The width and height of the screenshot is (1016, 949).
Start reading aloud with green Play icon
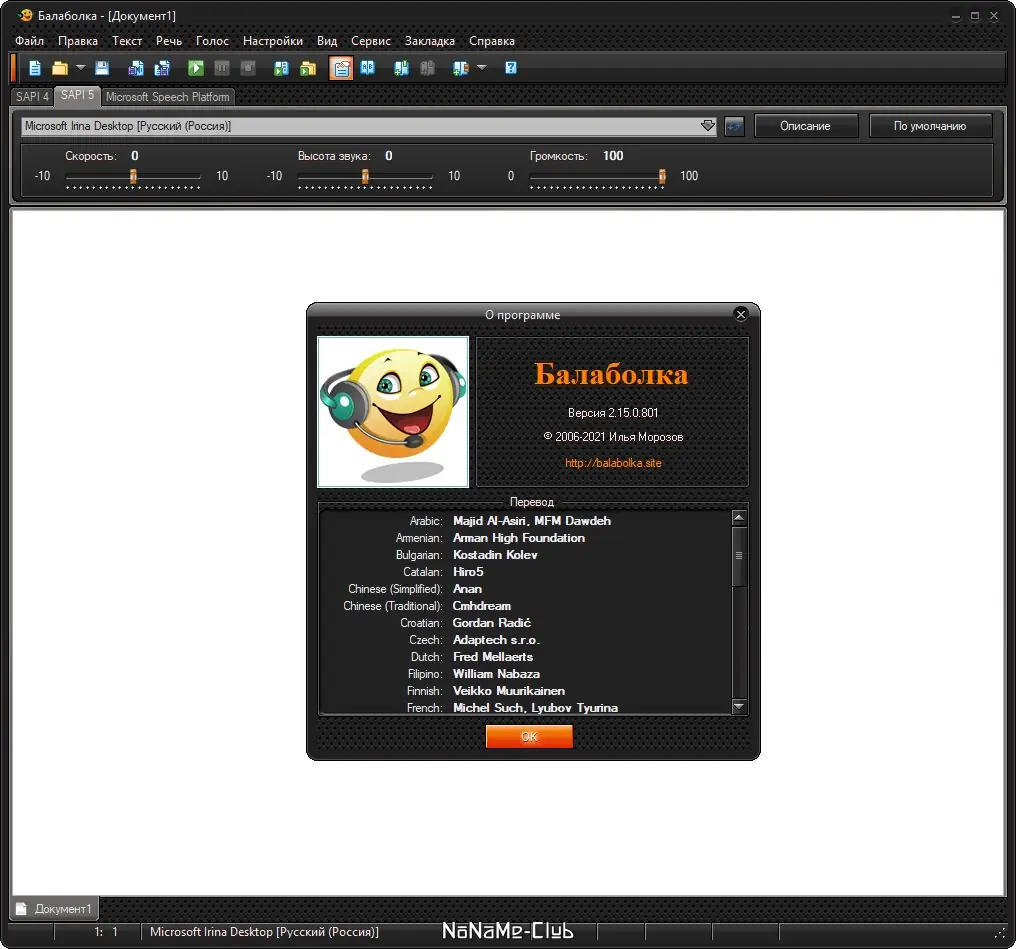[x=196, y=68]
